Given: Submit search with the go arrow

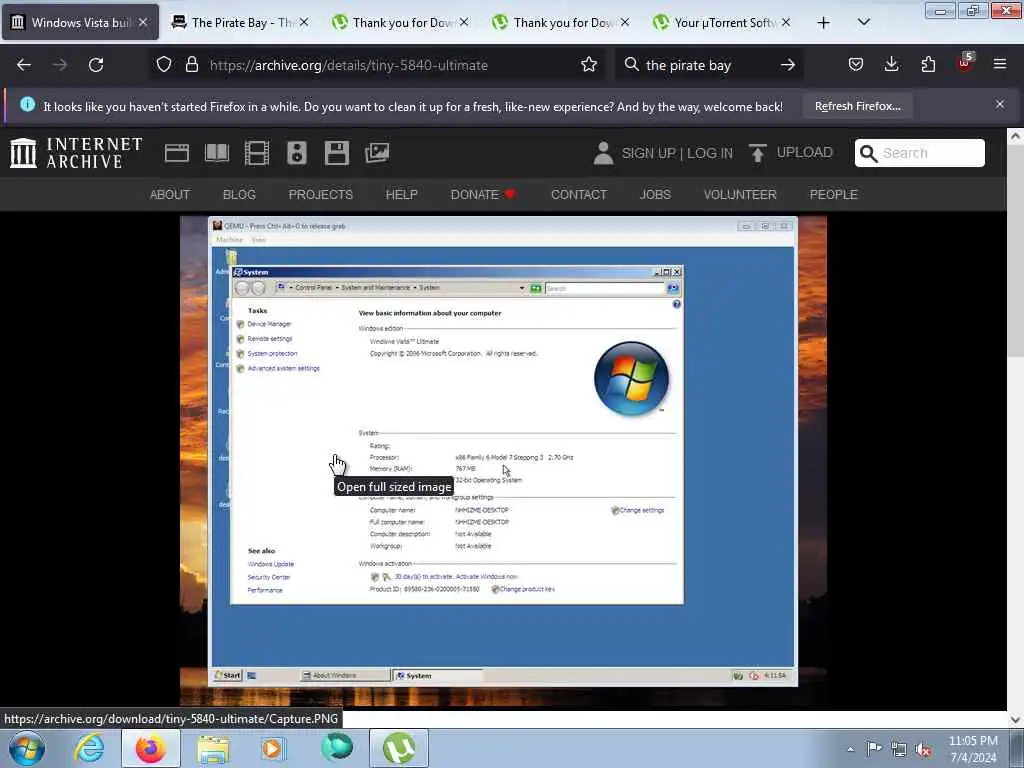Looking at the screenshot, I should 788,65.
